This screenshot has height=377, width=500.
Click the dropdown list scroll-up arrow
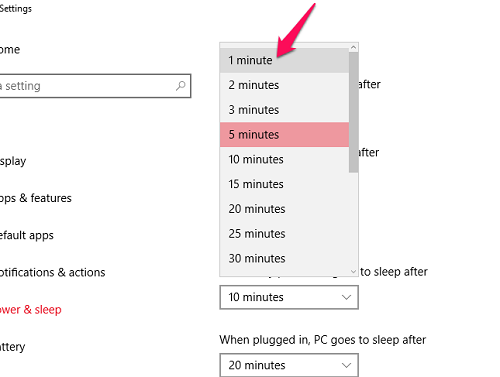(353, 48)
